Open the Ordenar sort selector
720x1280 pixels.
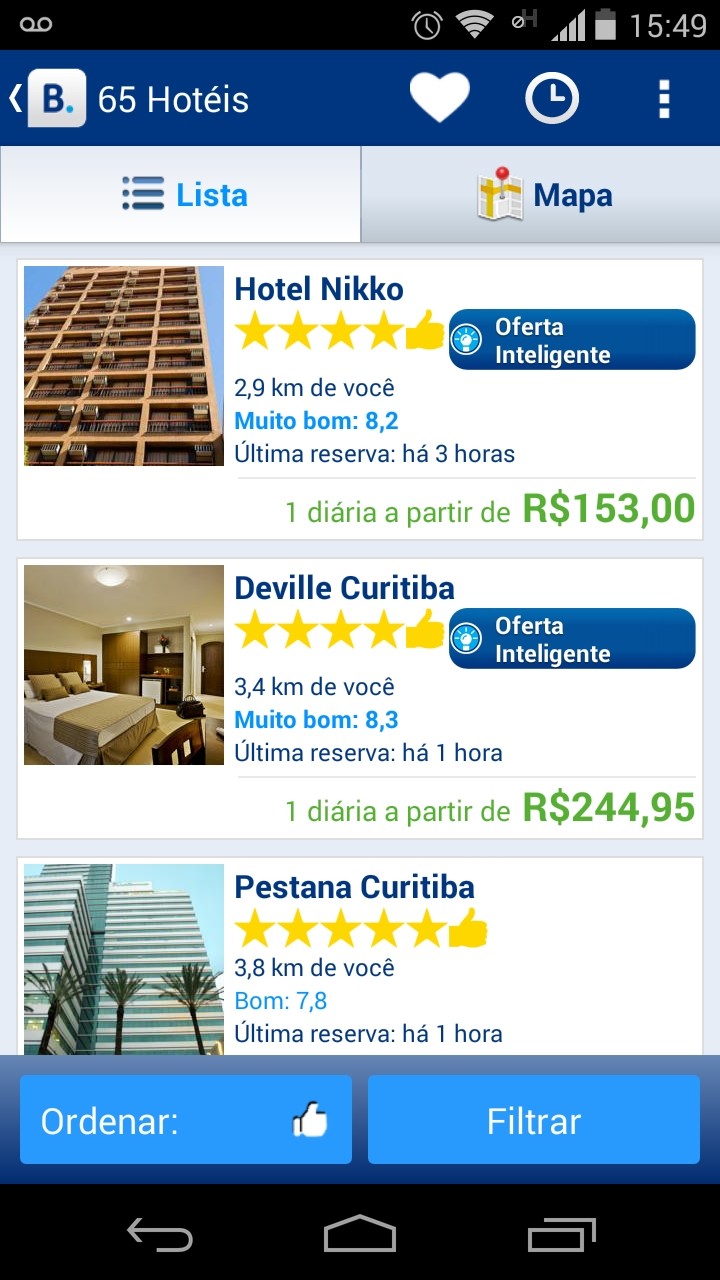(x=186, y=1120)
